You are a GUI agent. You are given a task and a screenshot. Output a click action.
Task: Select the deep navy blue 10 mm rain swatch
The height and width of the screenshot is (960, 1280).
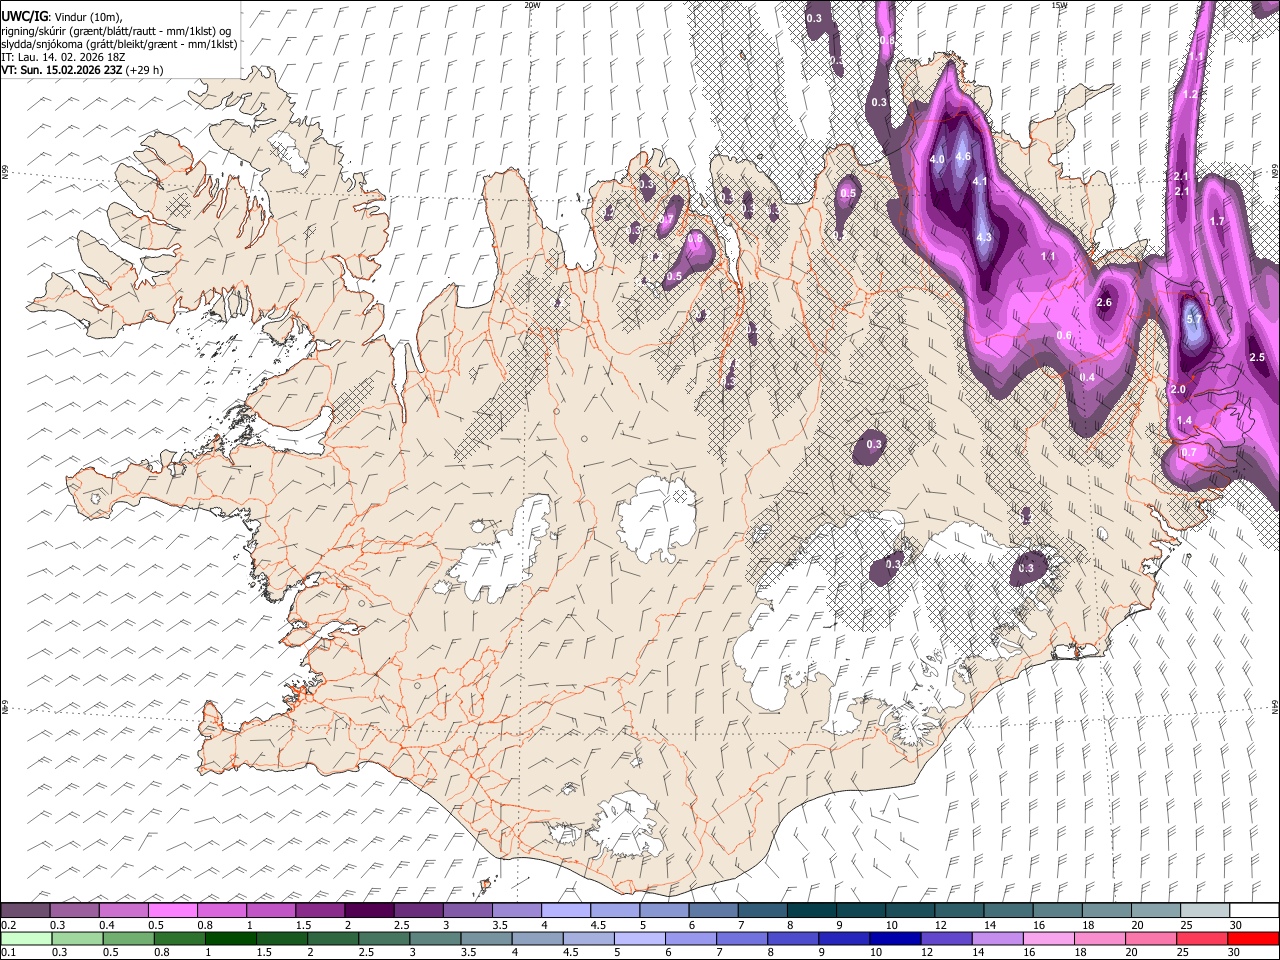click(x=894, y=938)
